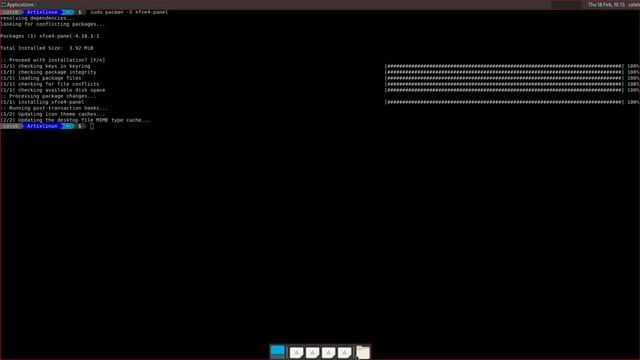
Task: Launch the dock item beside Show Desktop icon
Action: click(x=296, y=352)
